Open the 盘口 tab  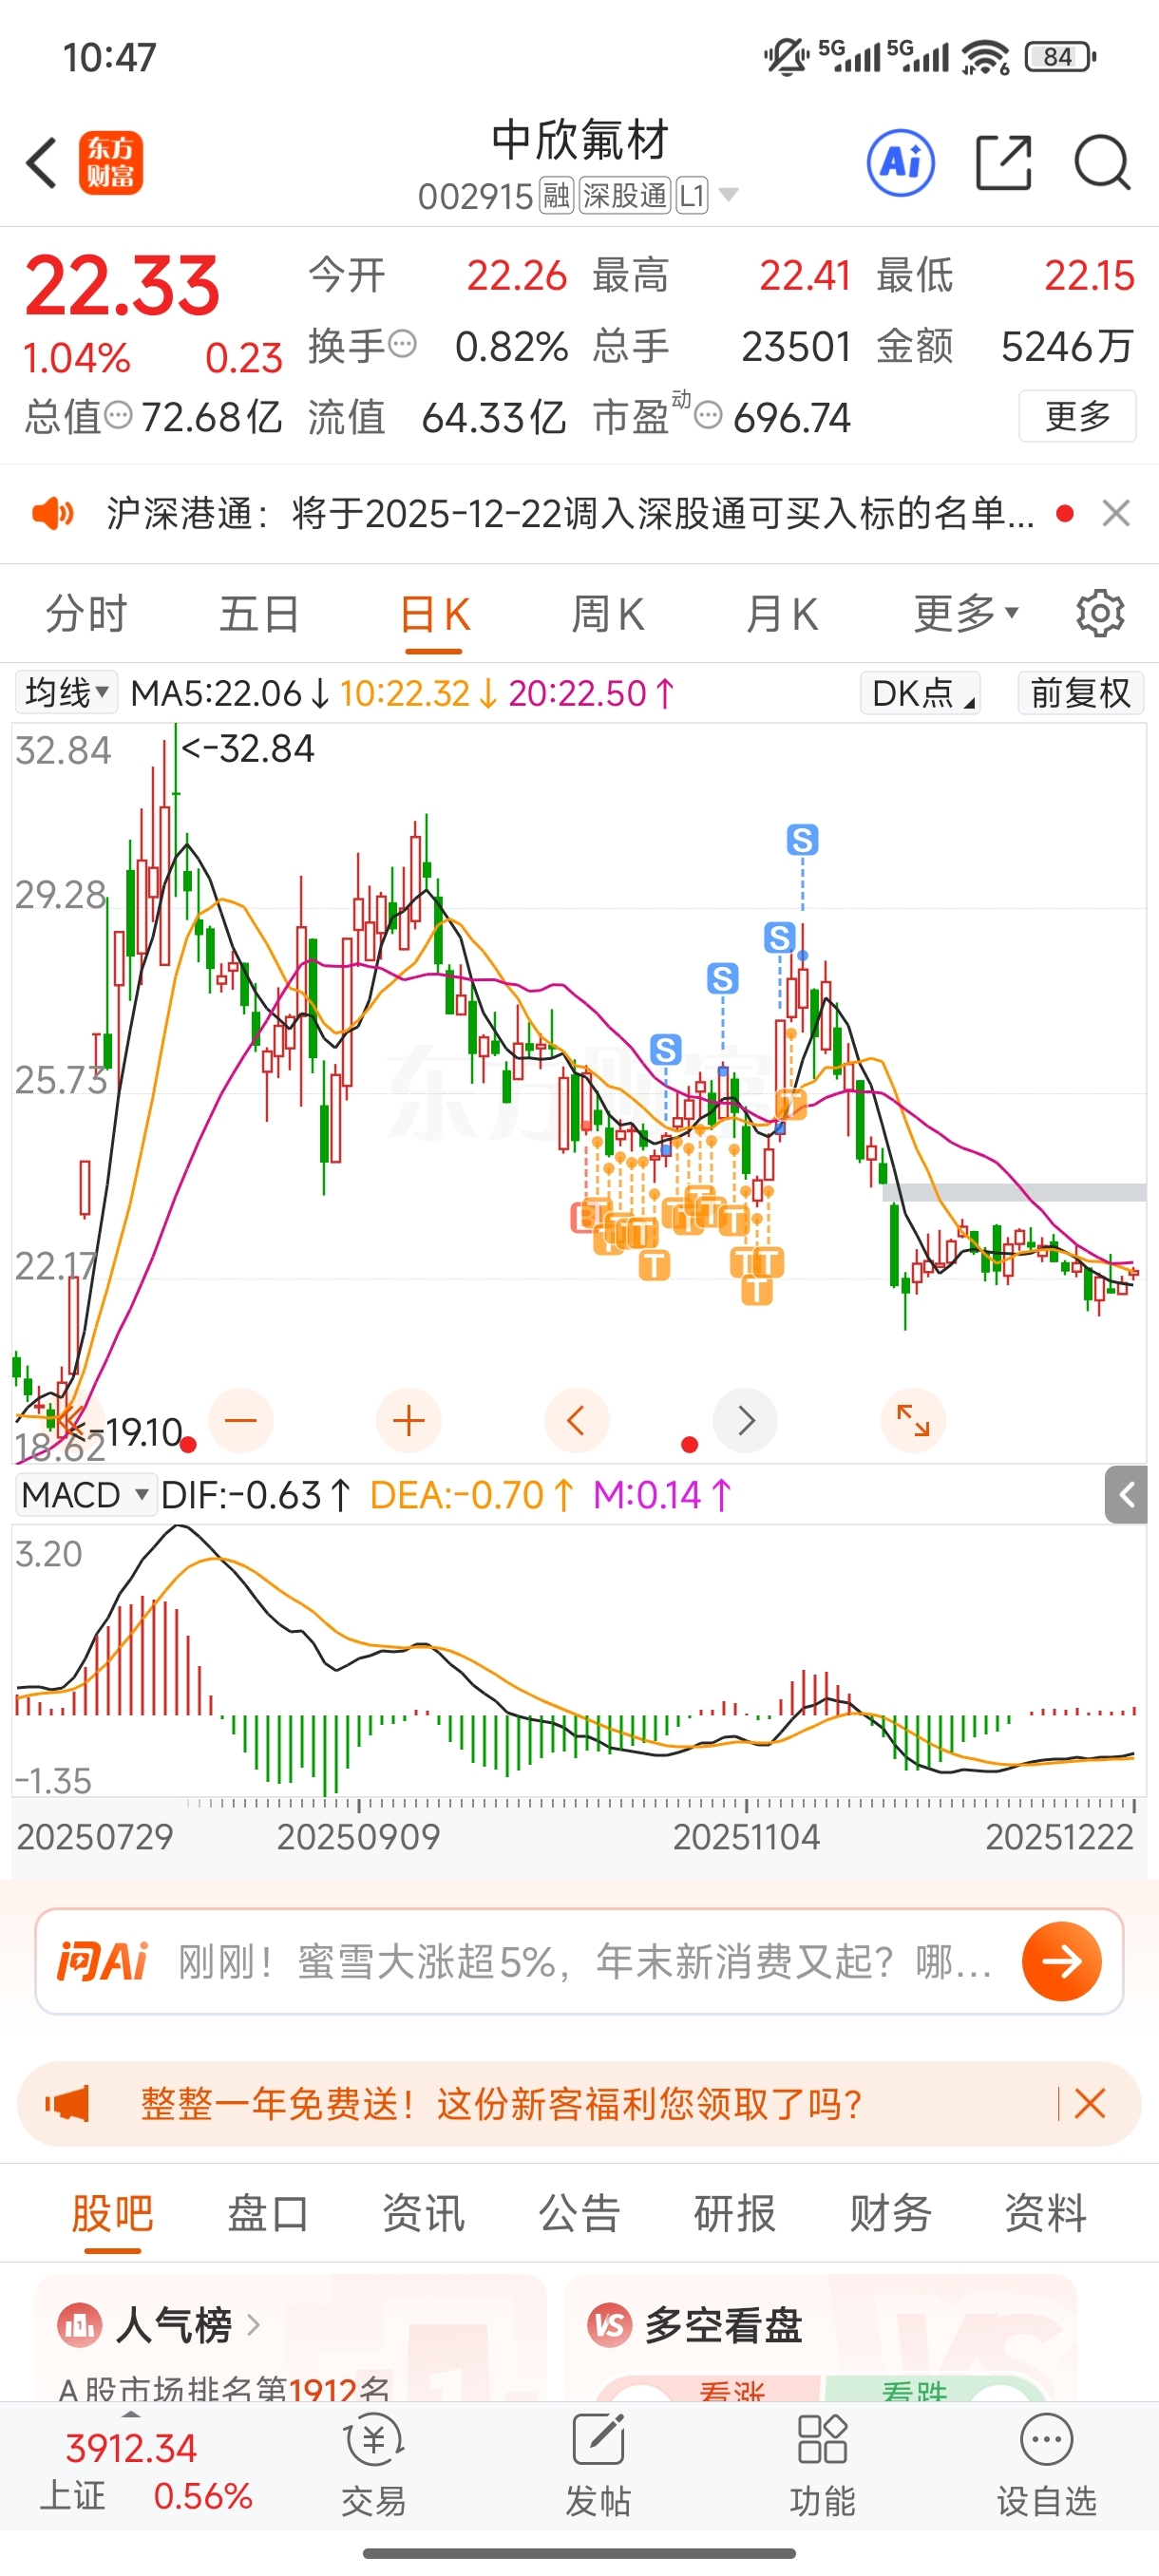point(268,2212)
